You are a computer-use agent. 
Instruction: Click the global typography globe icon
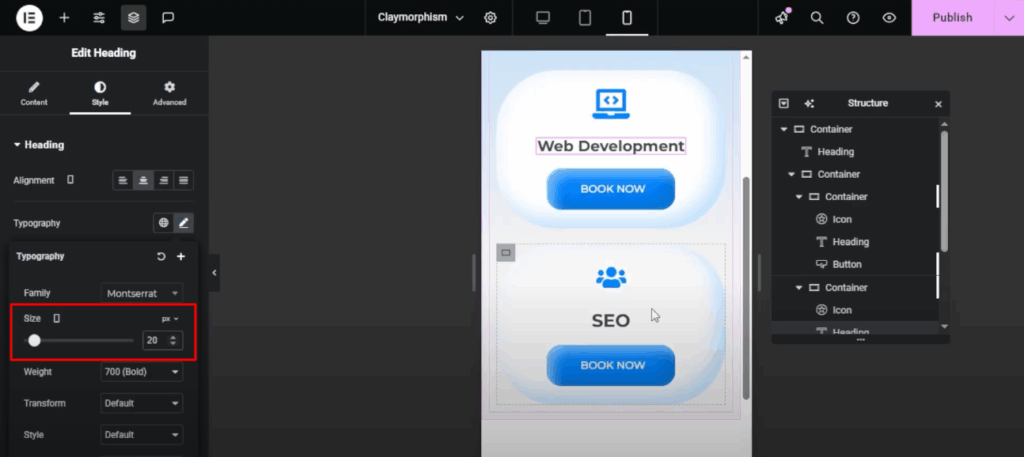click(x=163, y=223)
